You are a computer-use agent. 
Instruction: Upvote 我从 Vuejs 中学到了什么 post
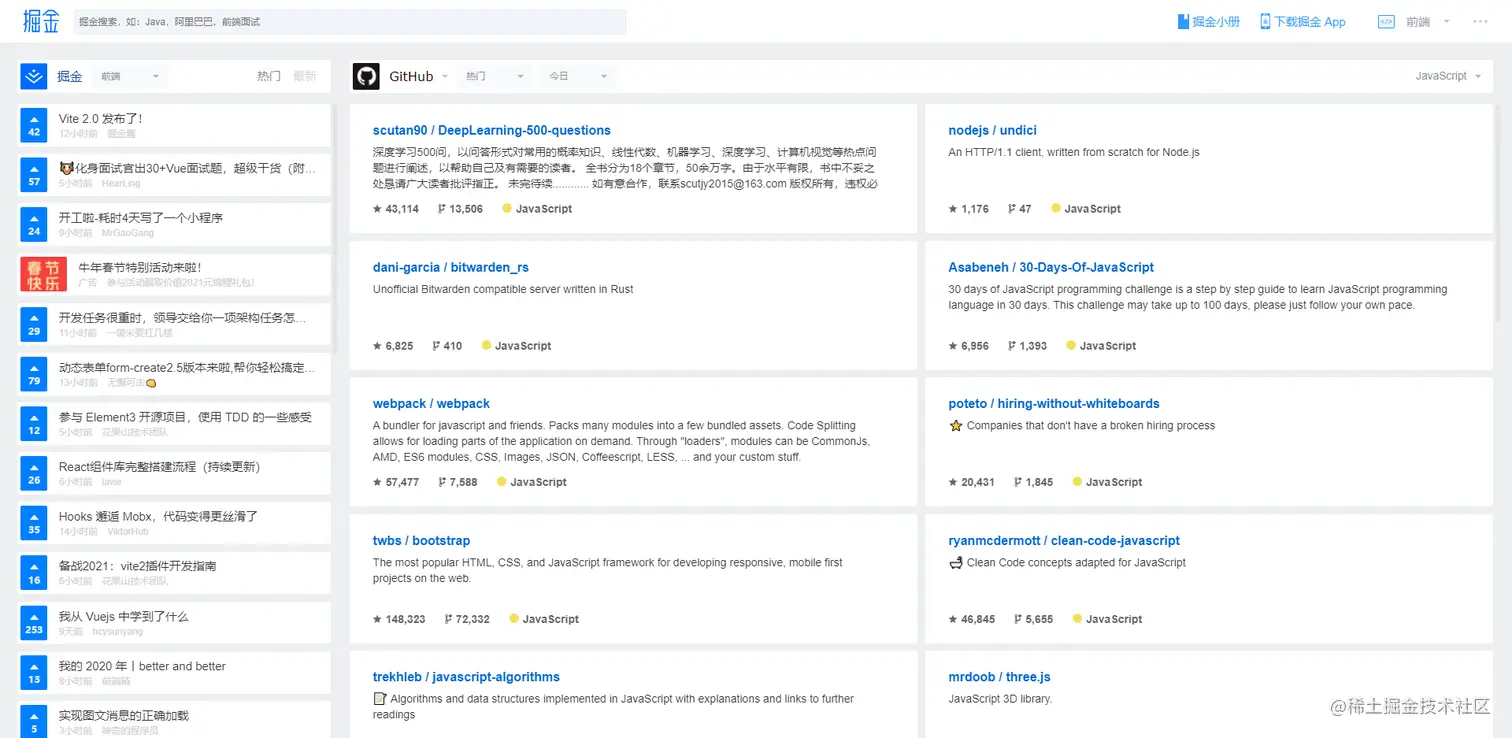34,623
